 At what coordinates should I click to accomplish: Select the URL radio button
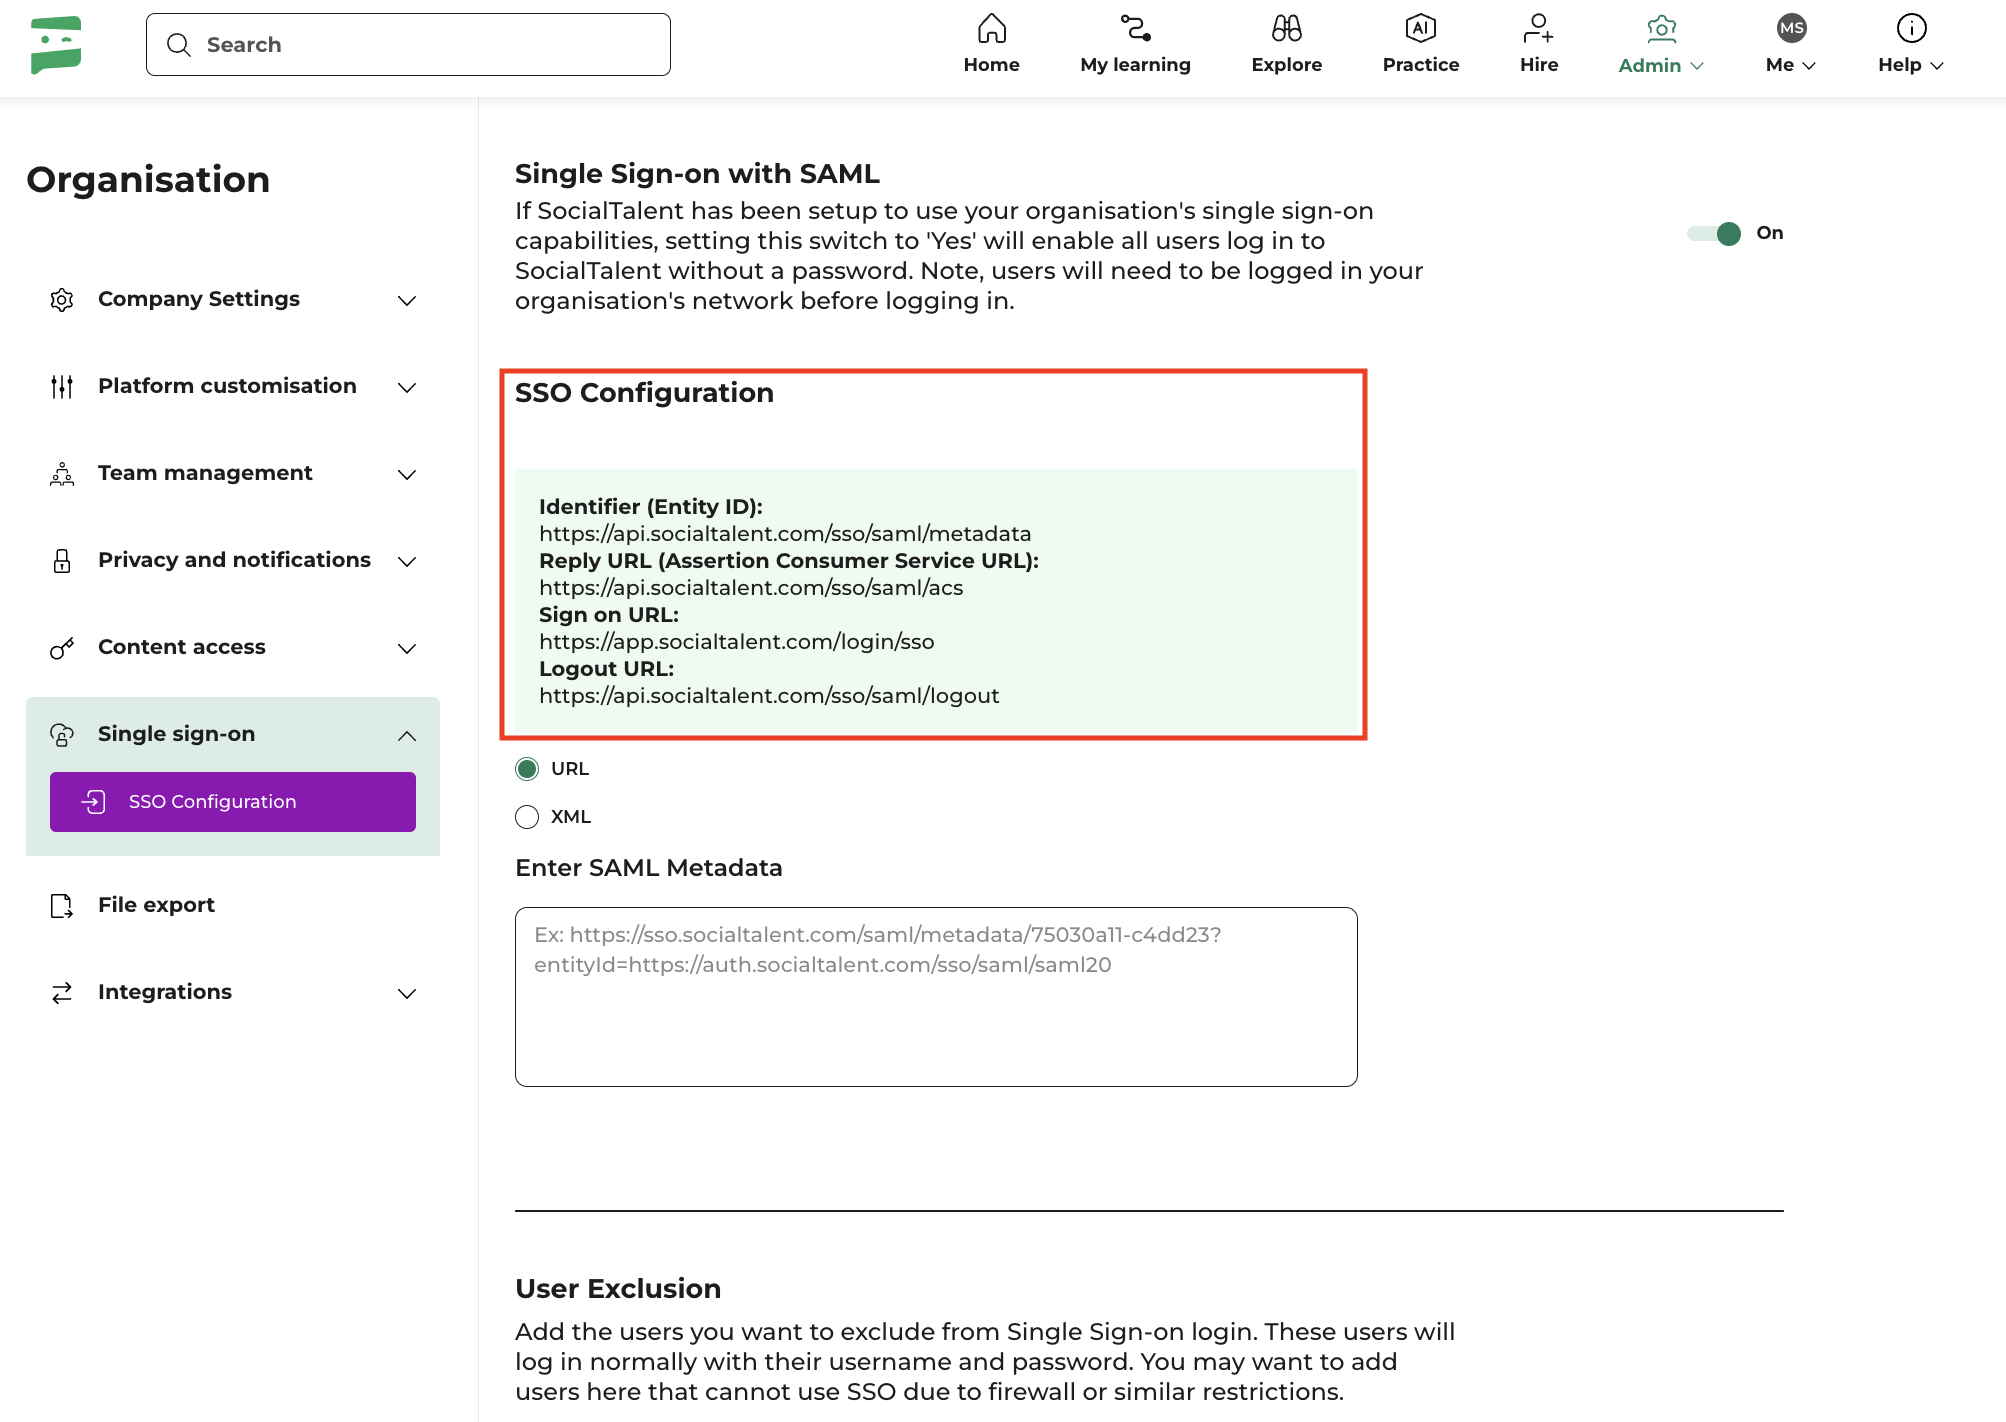pyautogui.click(x=527, y=769)
